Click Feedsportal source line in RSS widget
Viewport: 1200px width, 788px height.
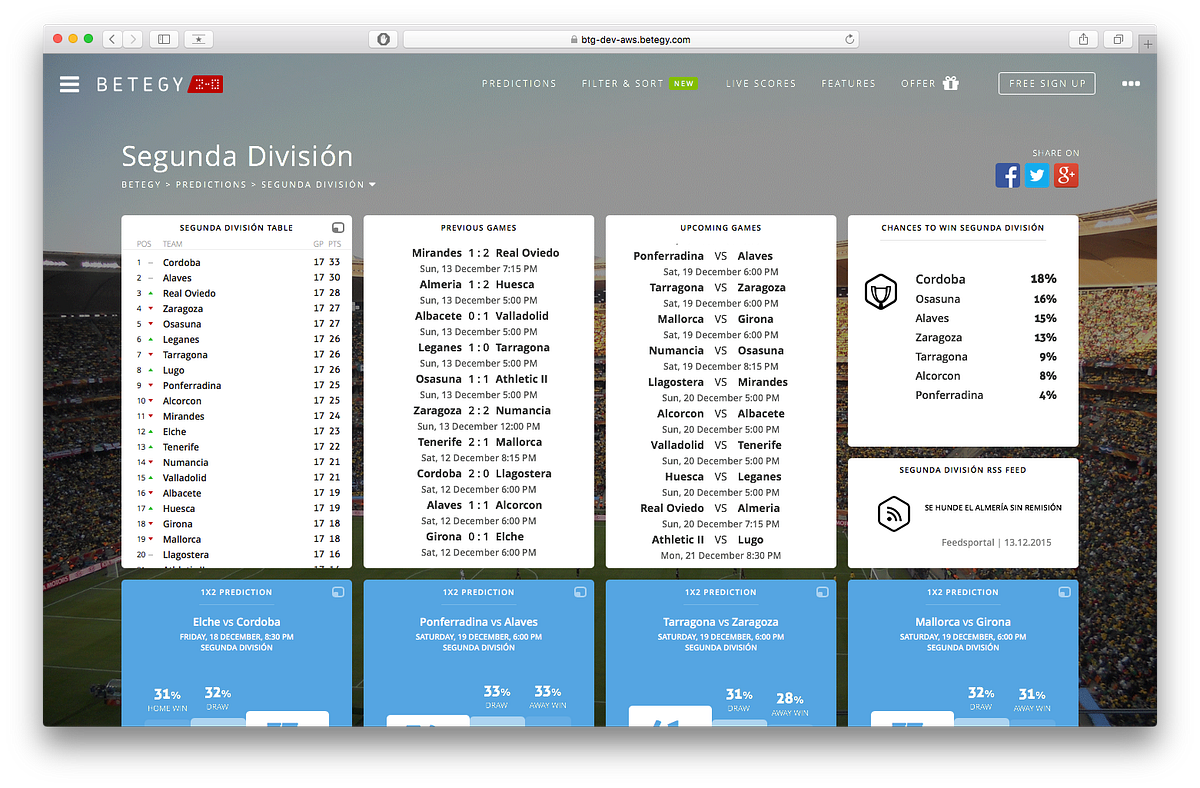coord(996,543)
